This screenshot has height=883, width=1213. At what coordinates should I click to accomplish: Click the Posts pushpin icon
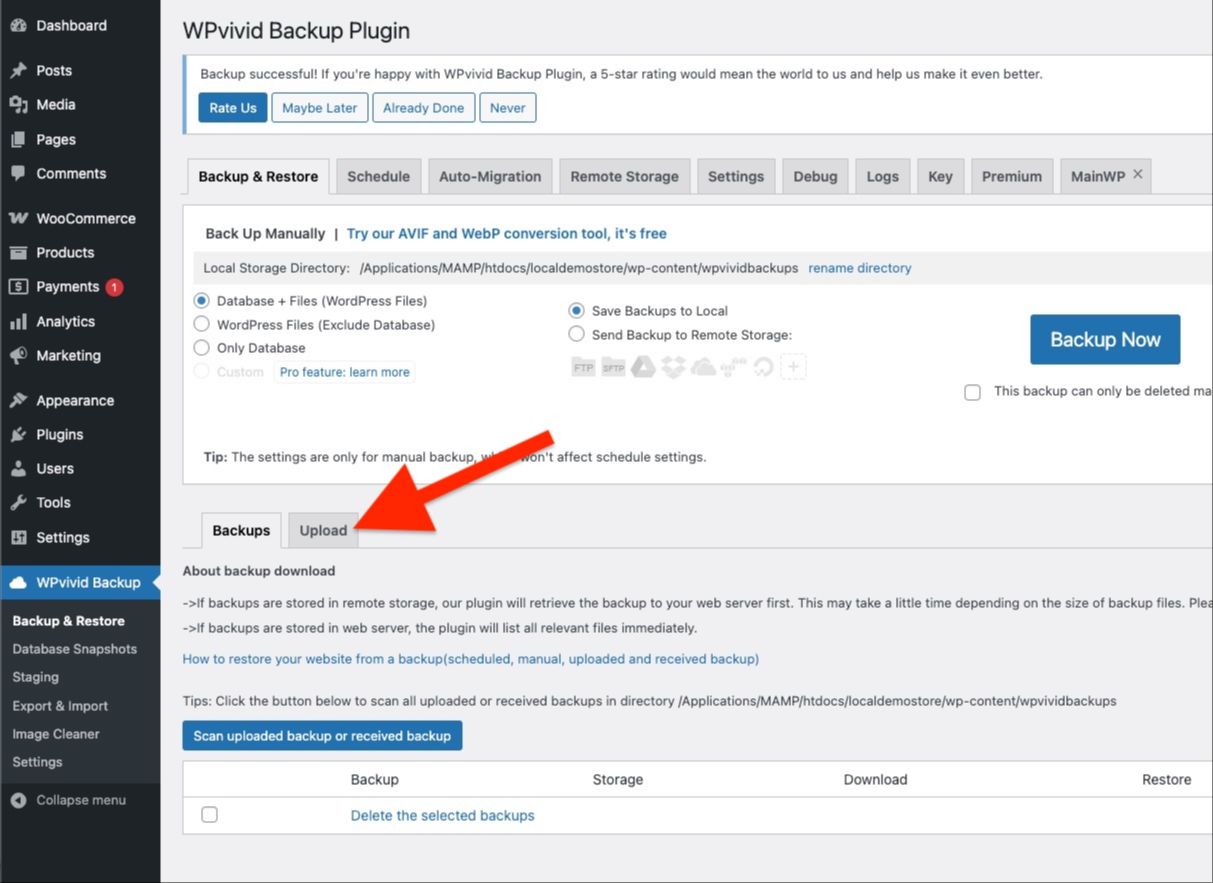click(x=18, y=70)
